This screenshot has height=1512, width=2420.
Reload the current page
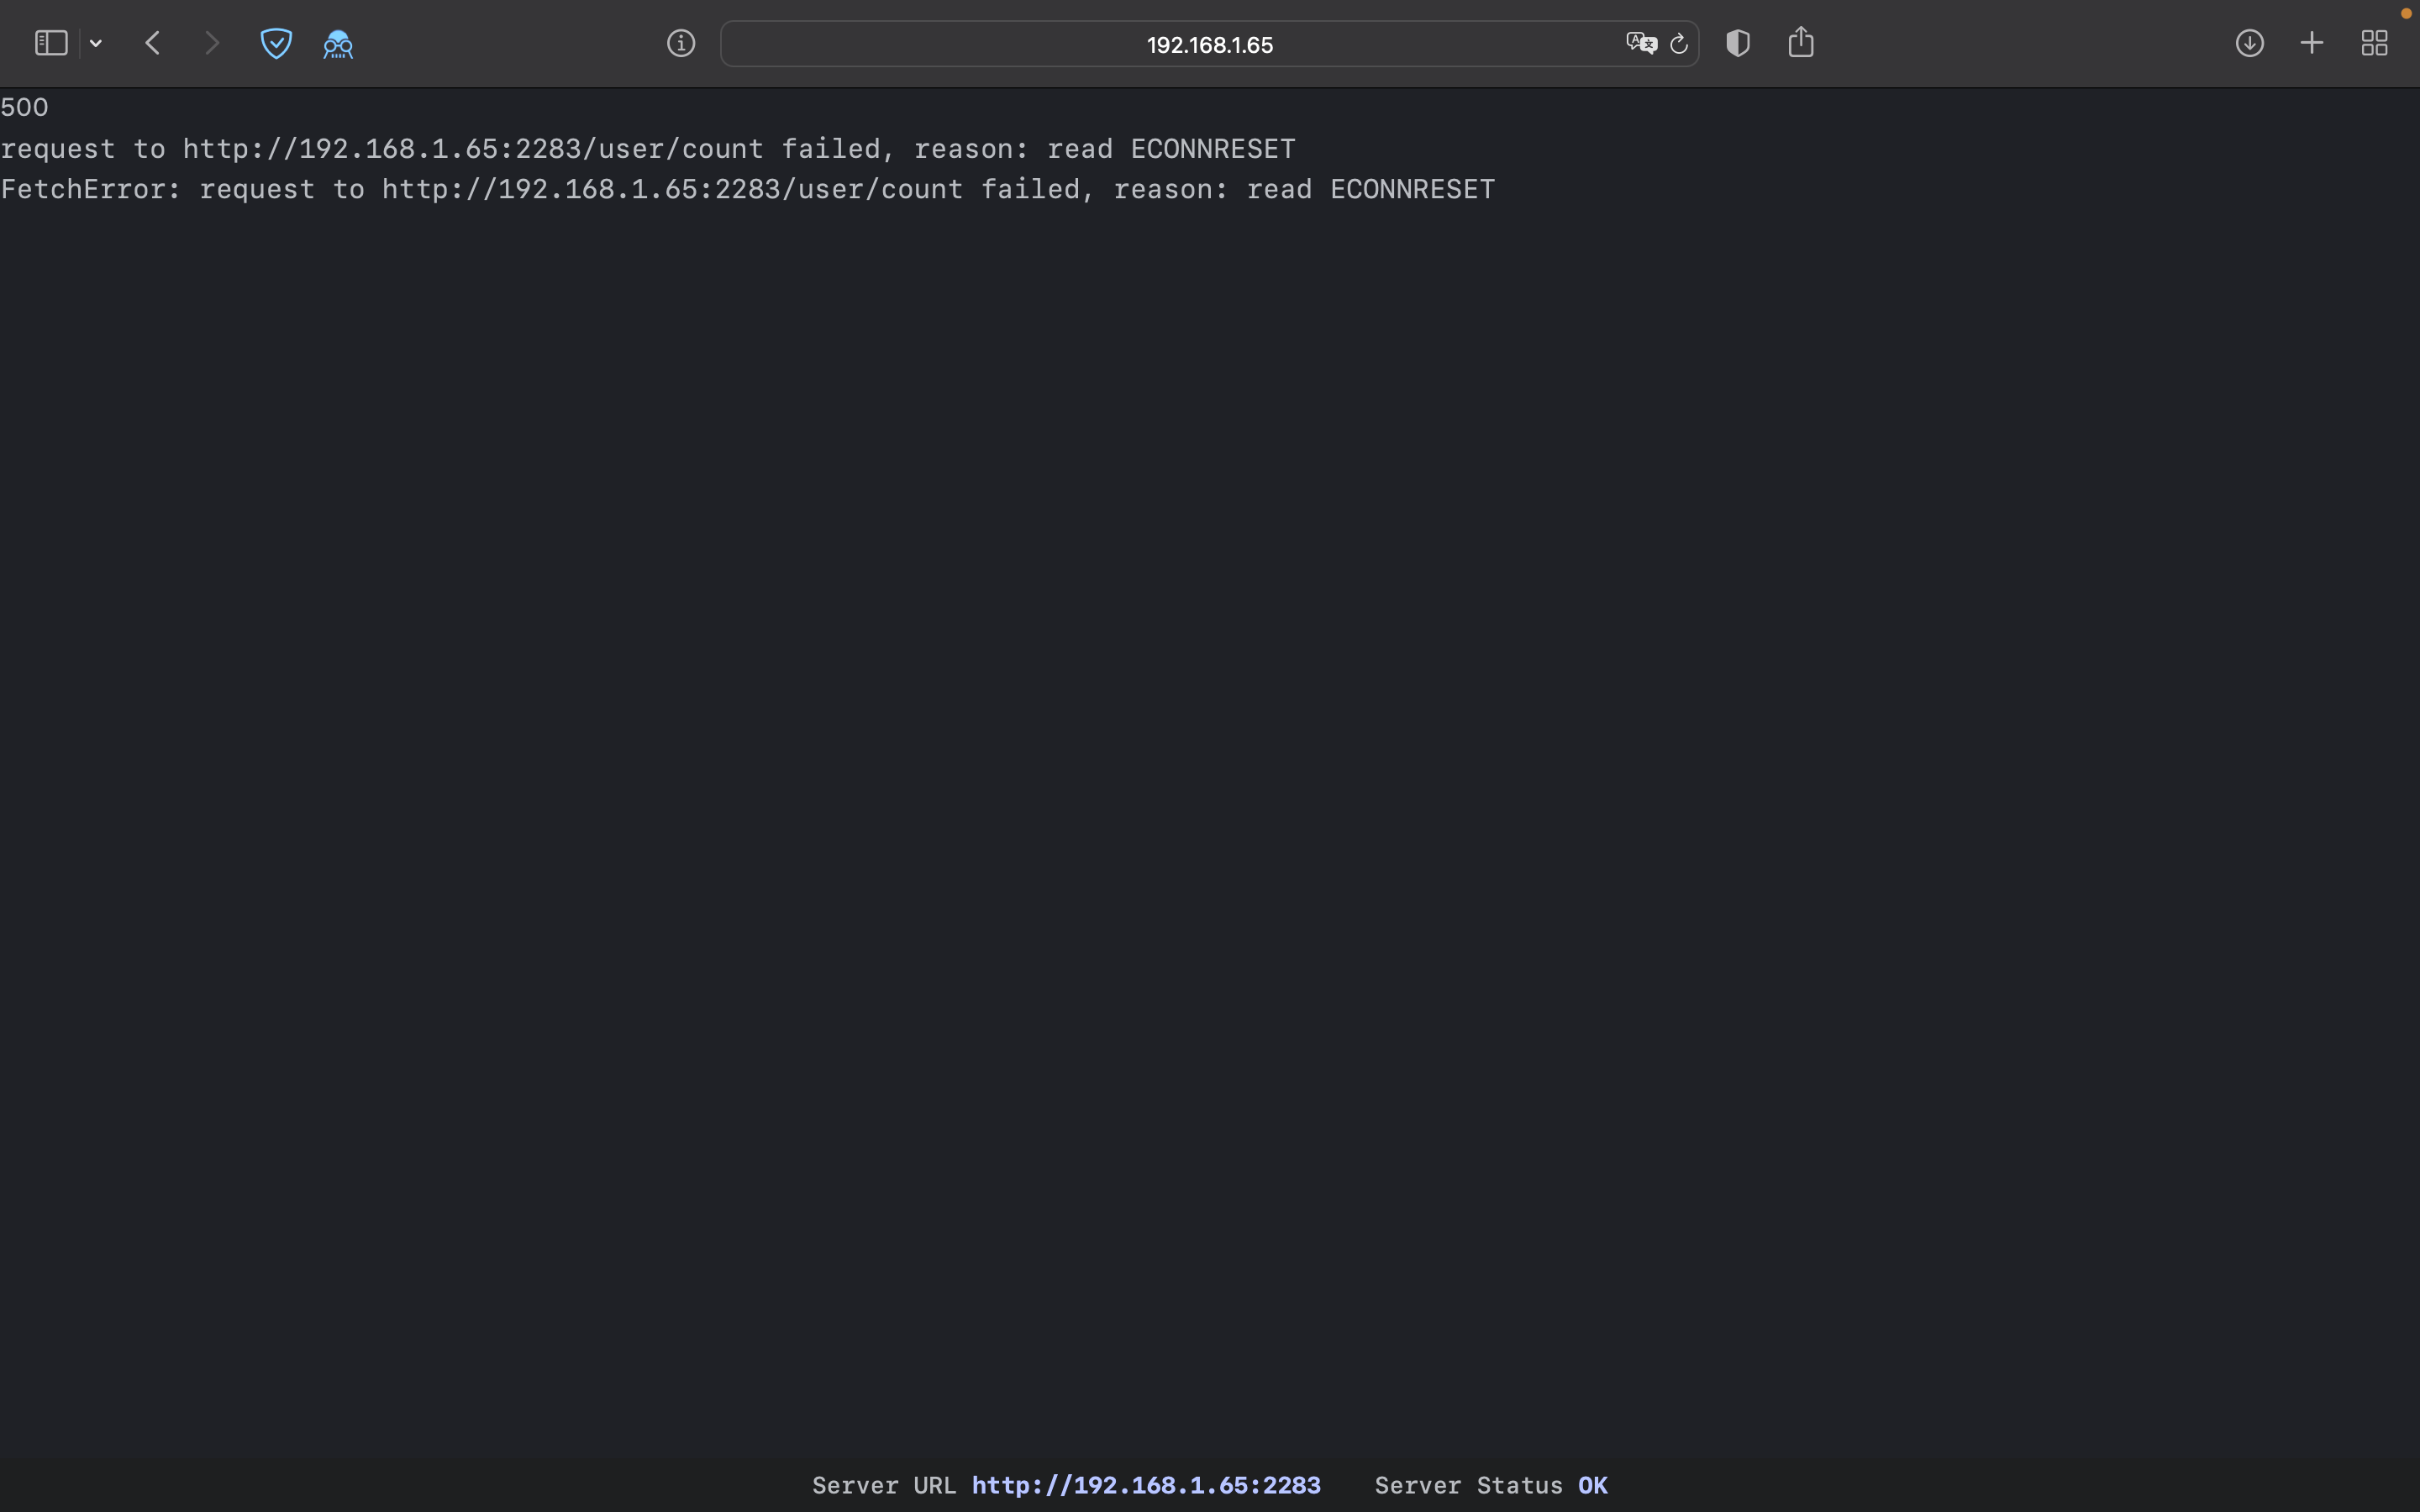tap(1679, 44)
